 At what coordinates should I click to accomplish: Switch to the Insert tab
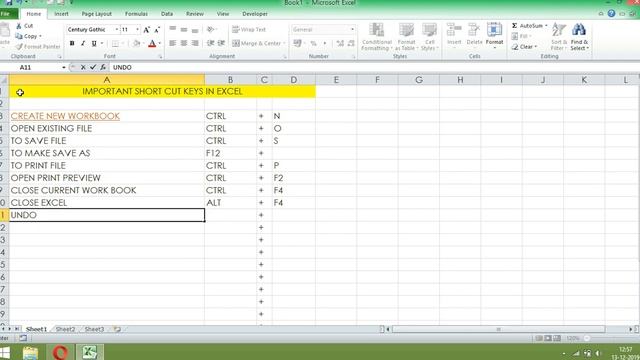61,14
